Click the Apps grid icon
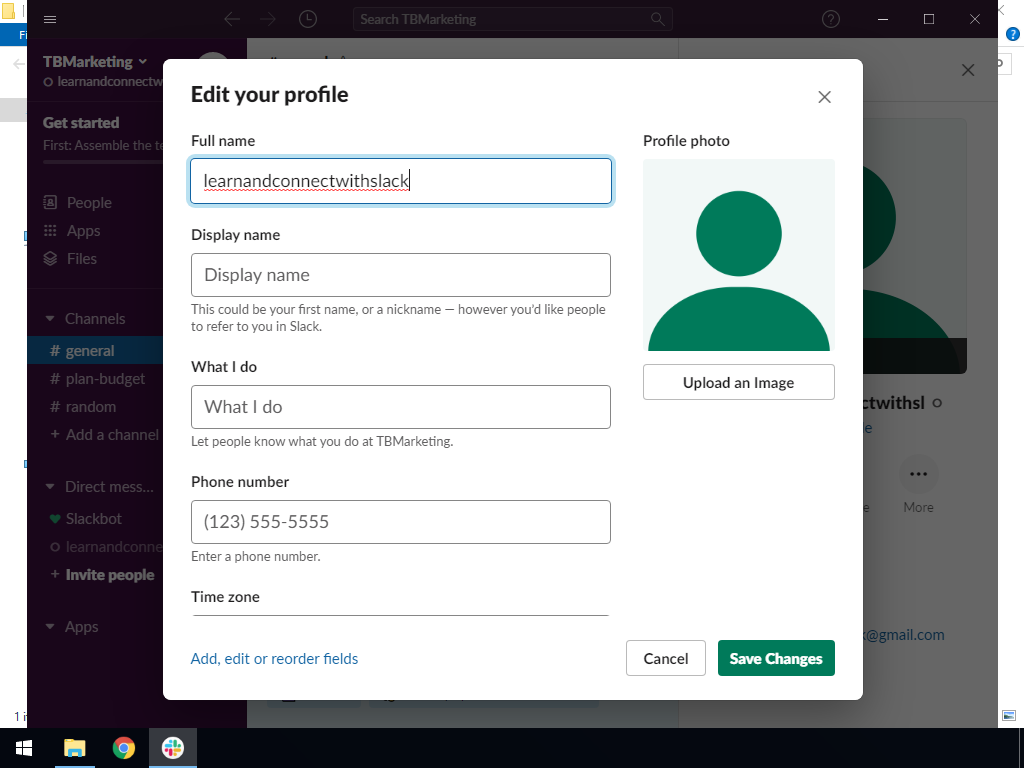Image resolution: width=1024 pixels, height=768 pixels. 50,231
